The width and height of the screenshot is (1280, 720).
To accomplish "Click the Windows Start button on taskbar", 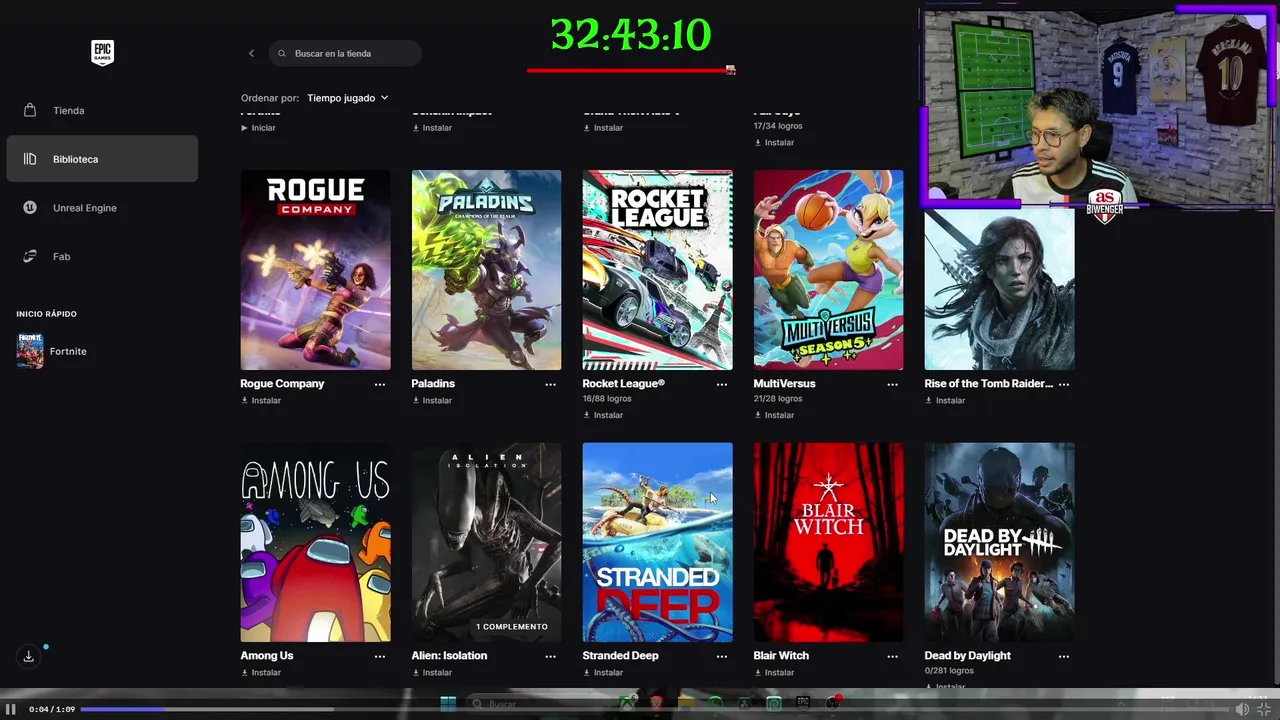I will coord(448,704).
